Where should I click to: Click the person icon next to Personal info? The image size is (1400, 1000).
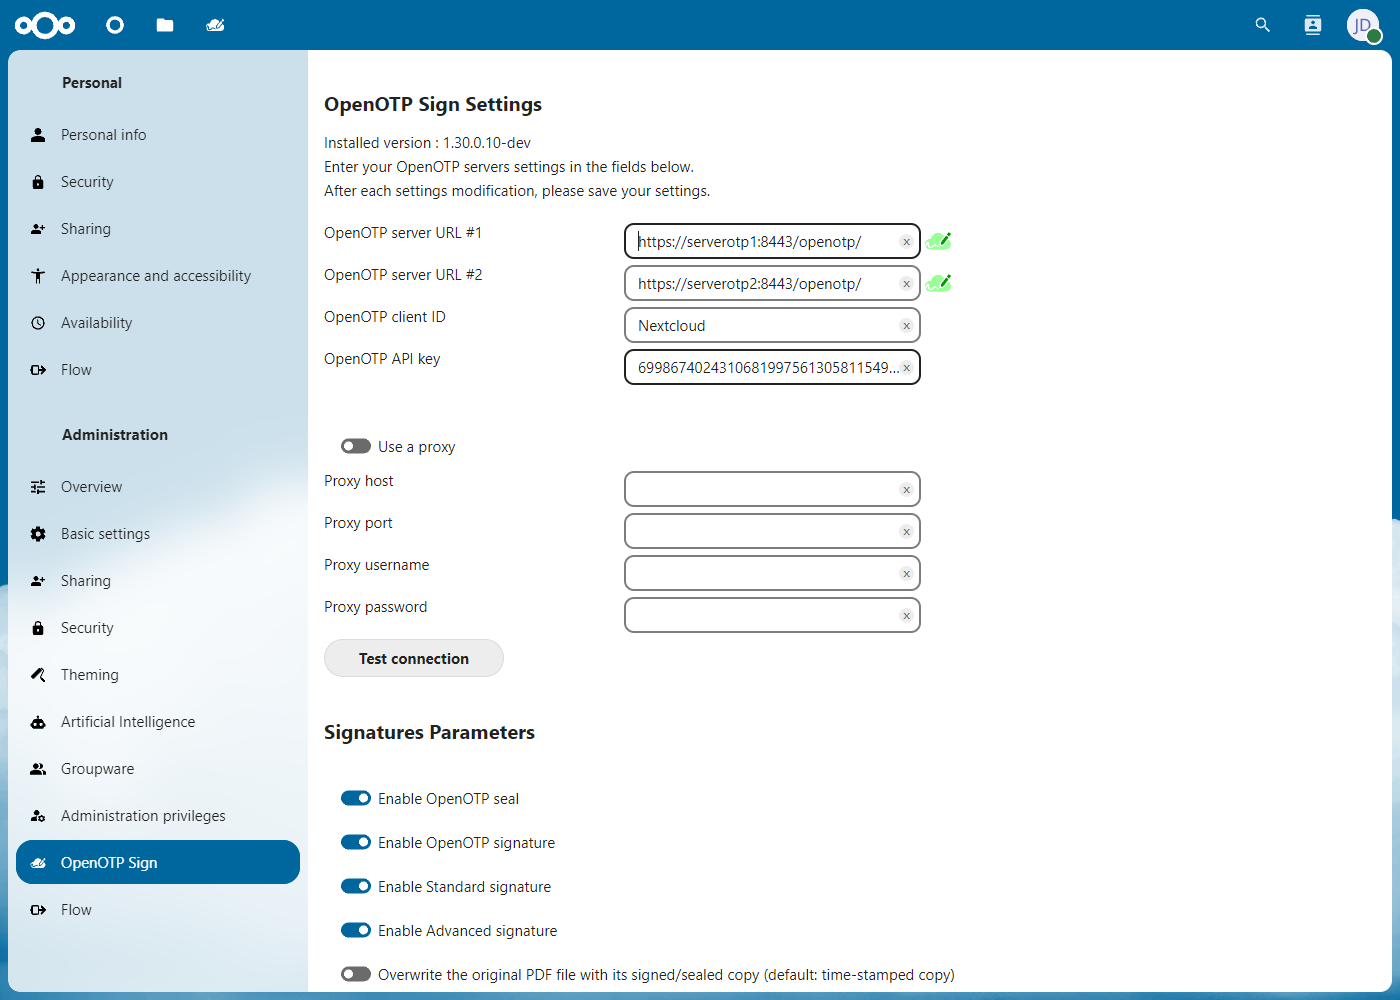tap(38, 135)
